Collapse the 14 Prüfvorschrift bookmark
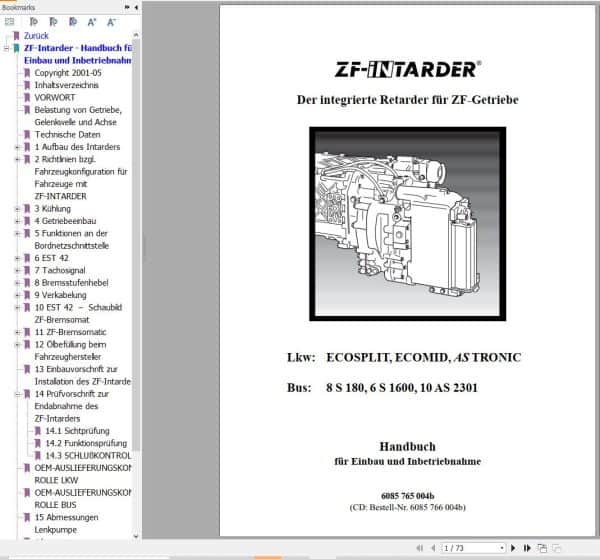This screenshot has width=600, height=559. (x=17, y=394)
